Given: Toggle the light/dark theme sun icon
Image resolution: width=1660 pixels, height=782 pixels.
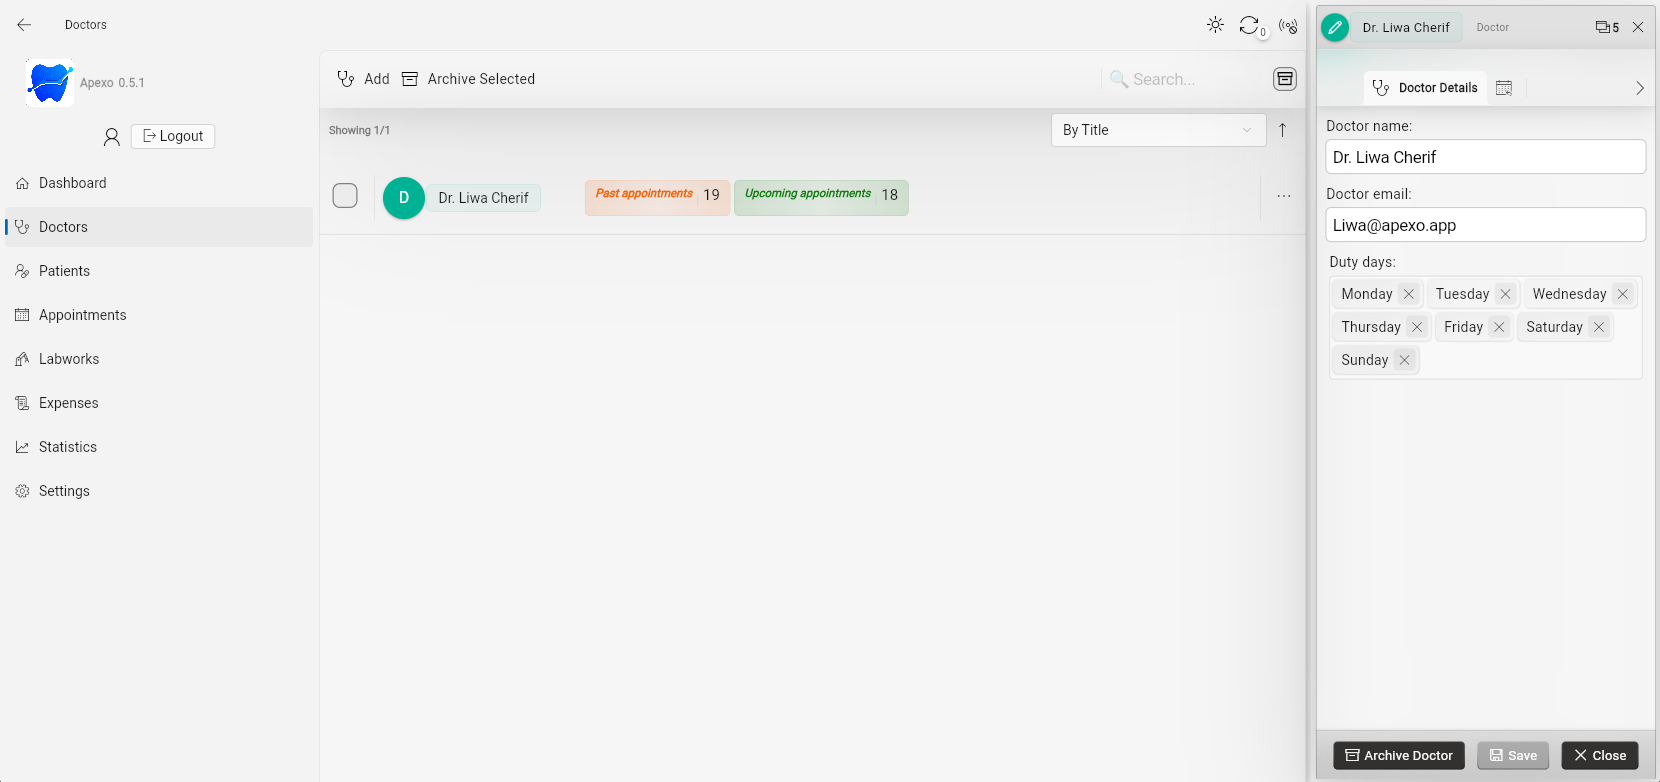Looking at the screenshot, I should coord(1215,25).
